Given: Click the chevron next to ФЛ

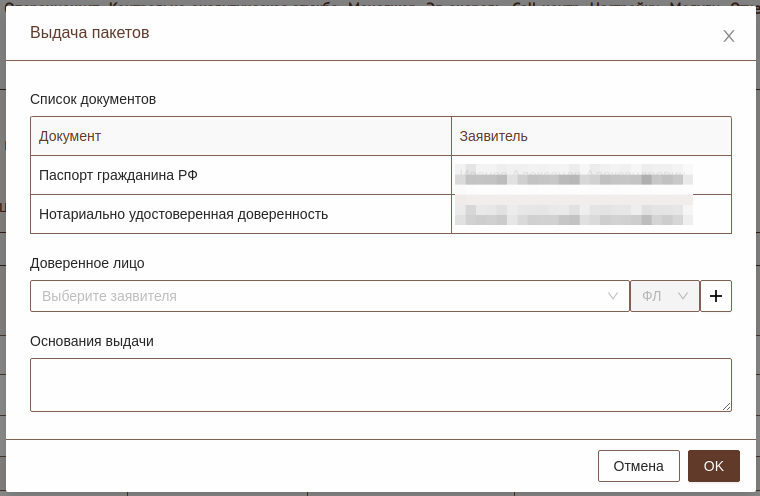Looking at the screenshot, I should 684,296.
